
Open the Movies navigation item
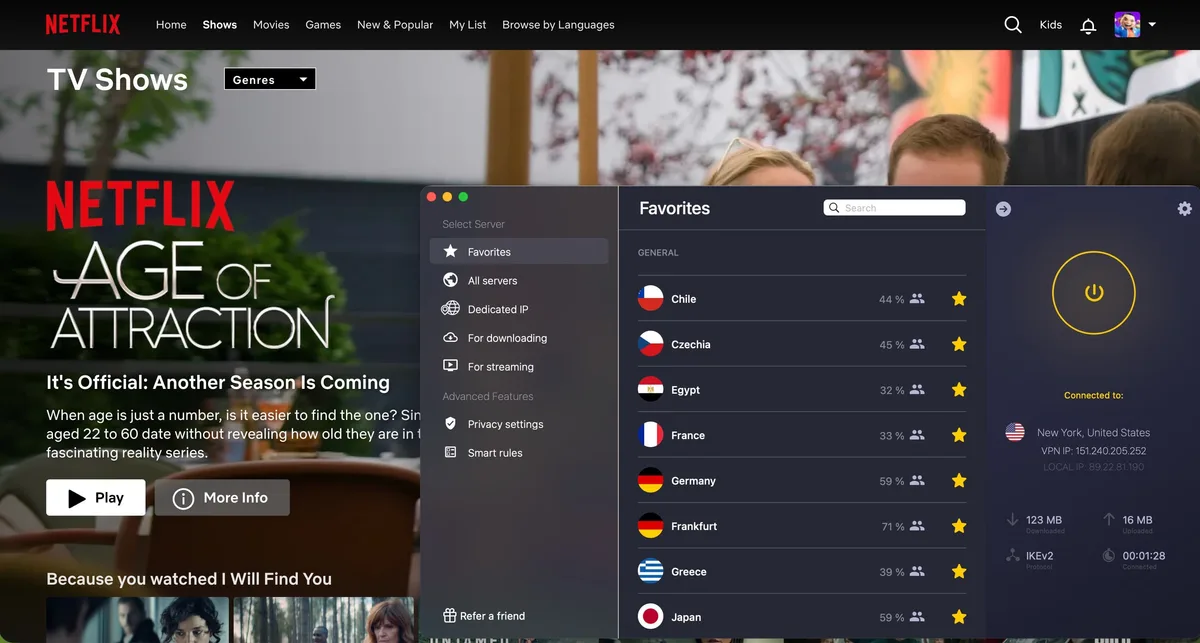(271, 25)
